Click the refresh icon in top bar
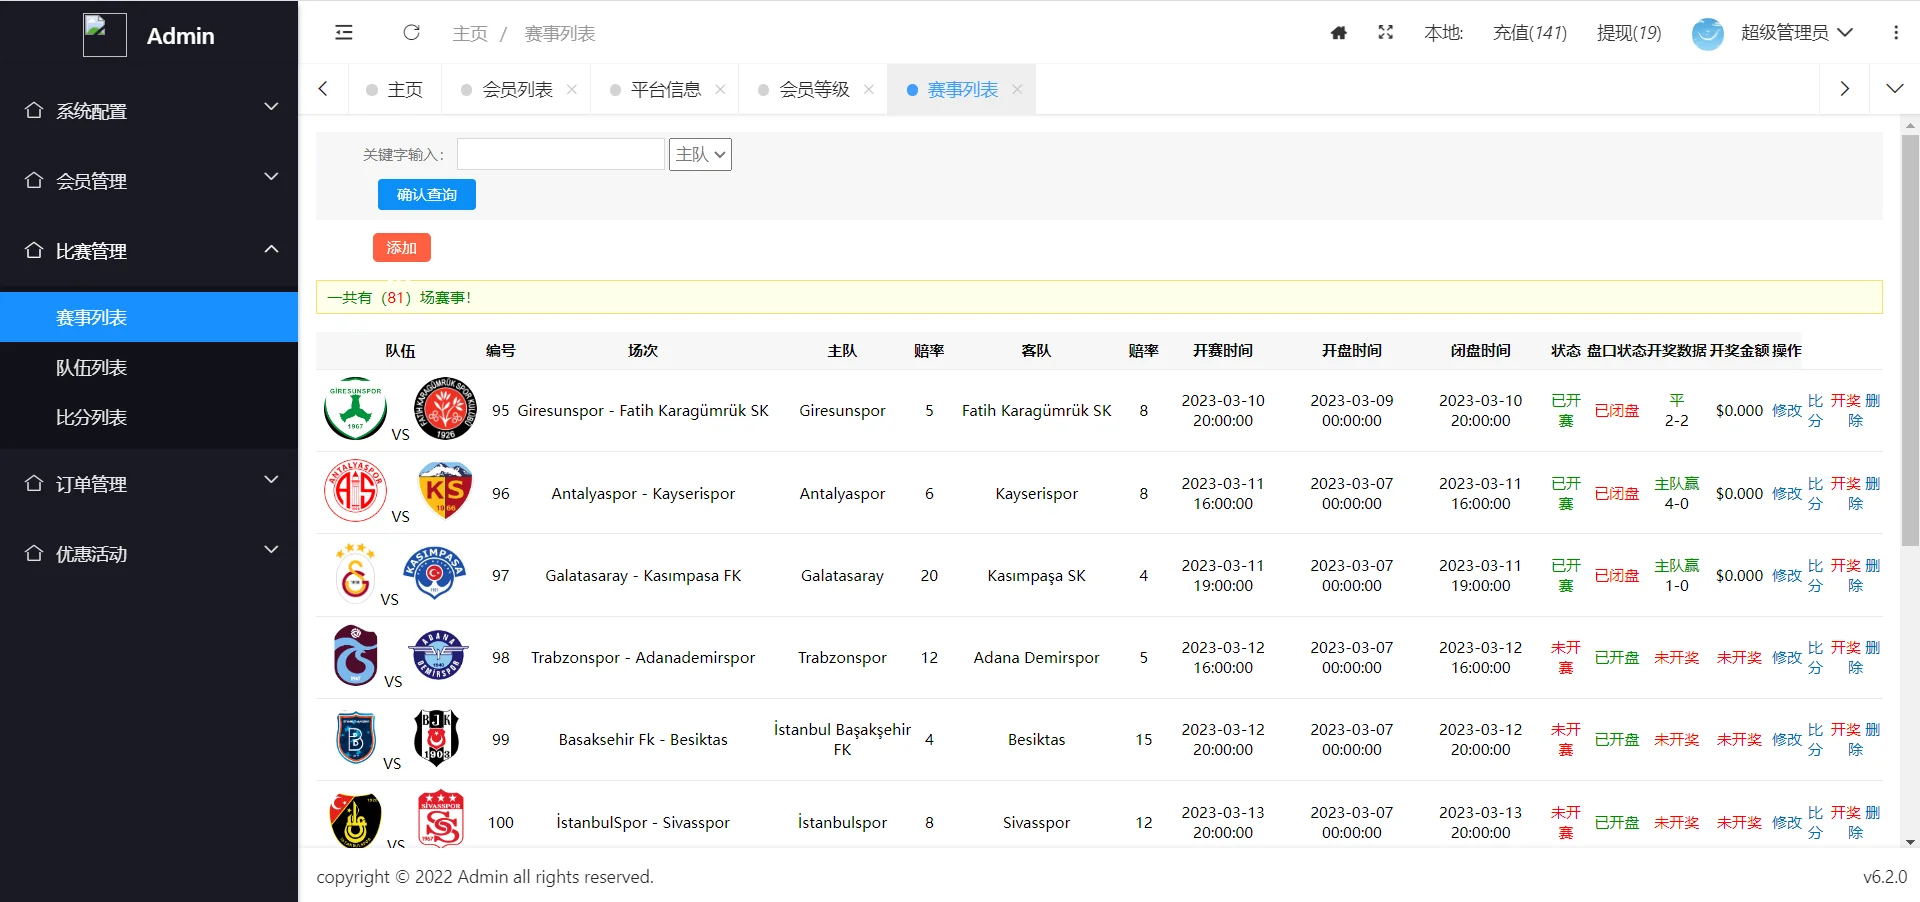 click(411, 33)
